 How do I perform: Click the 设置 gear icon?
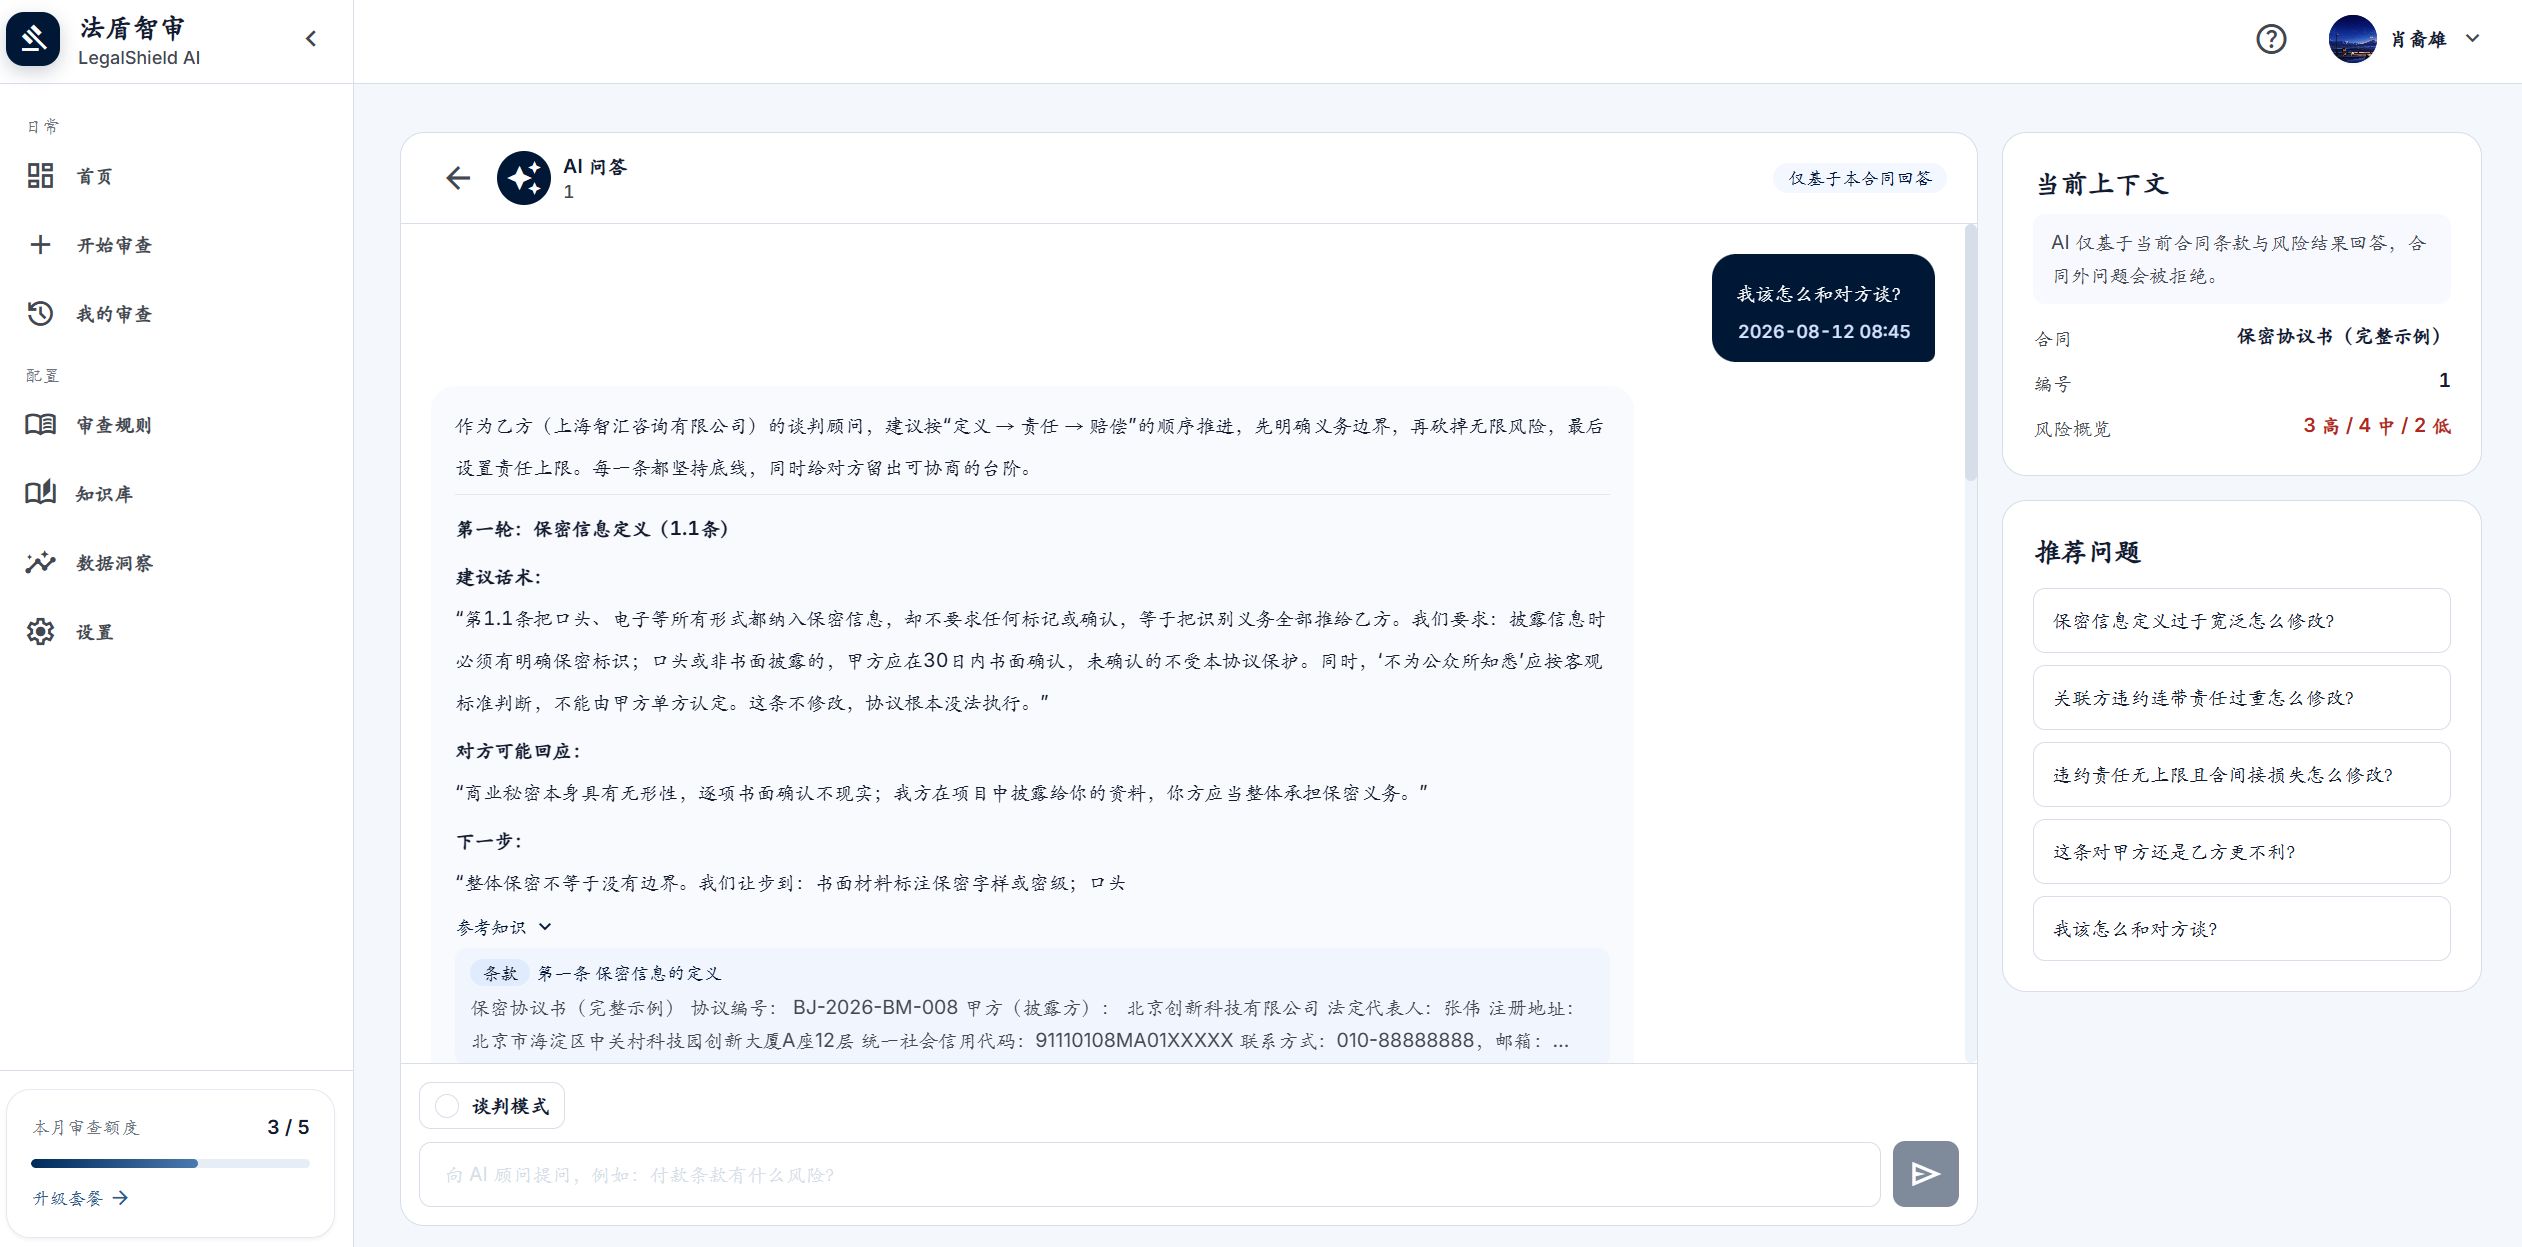click(x=40, y=632)
